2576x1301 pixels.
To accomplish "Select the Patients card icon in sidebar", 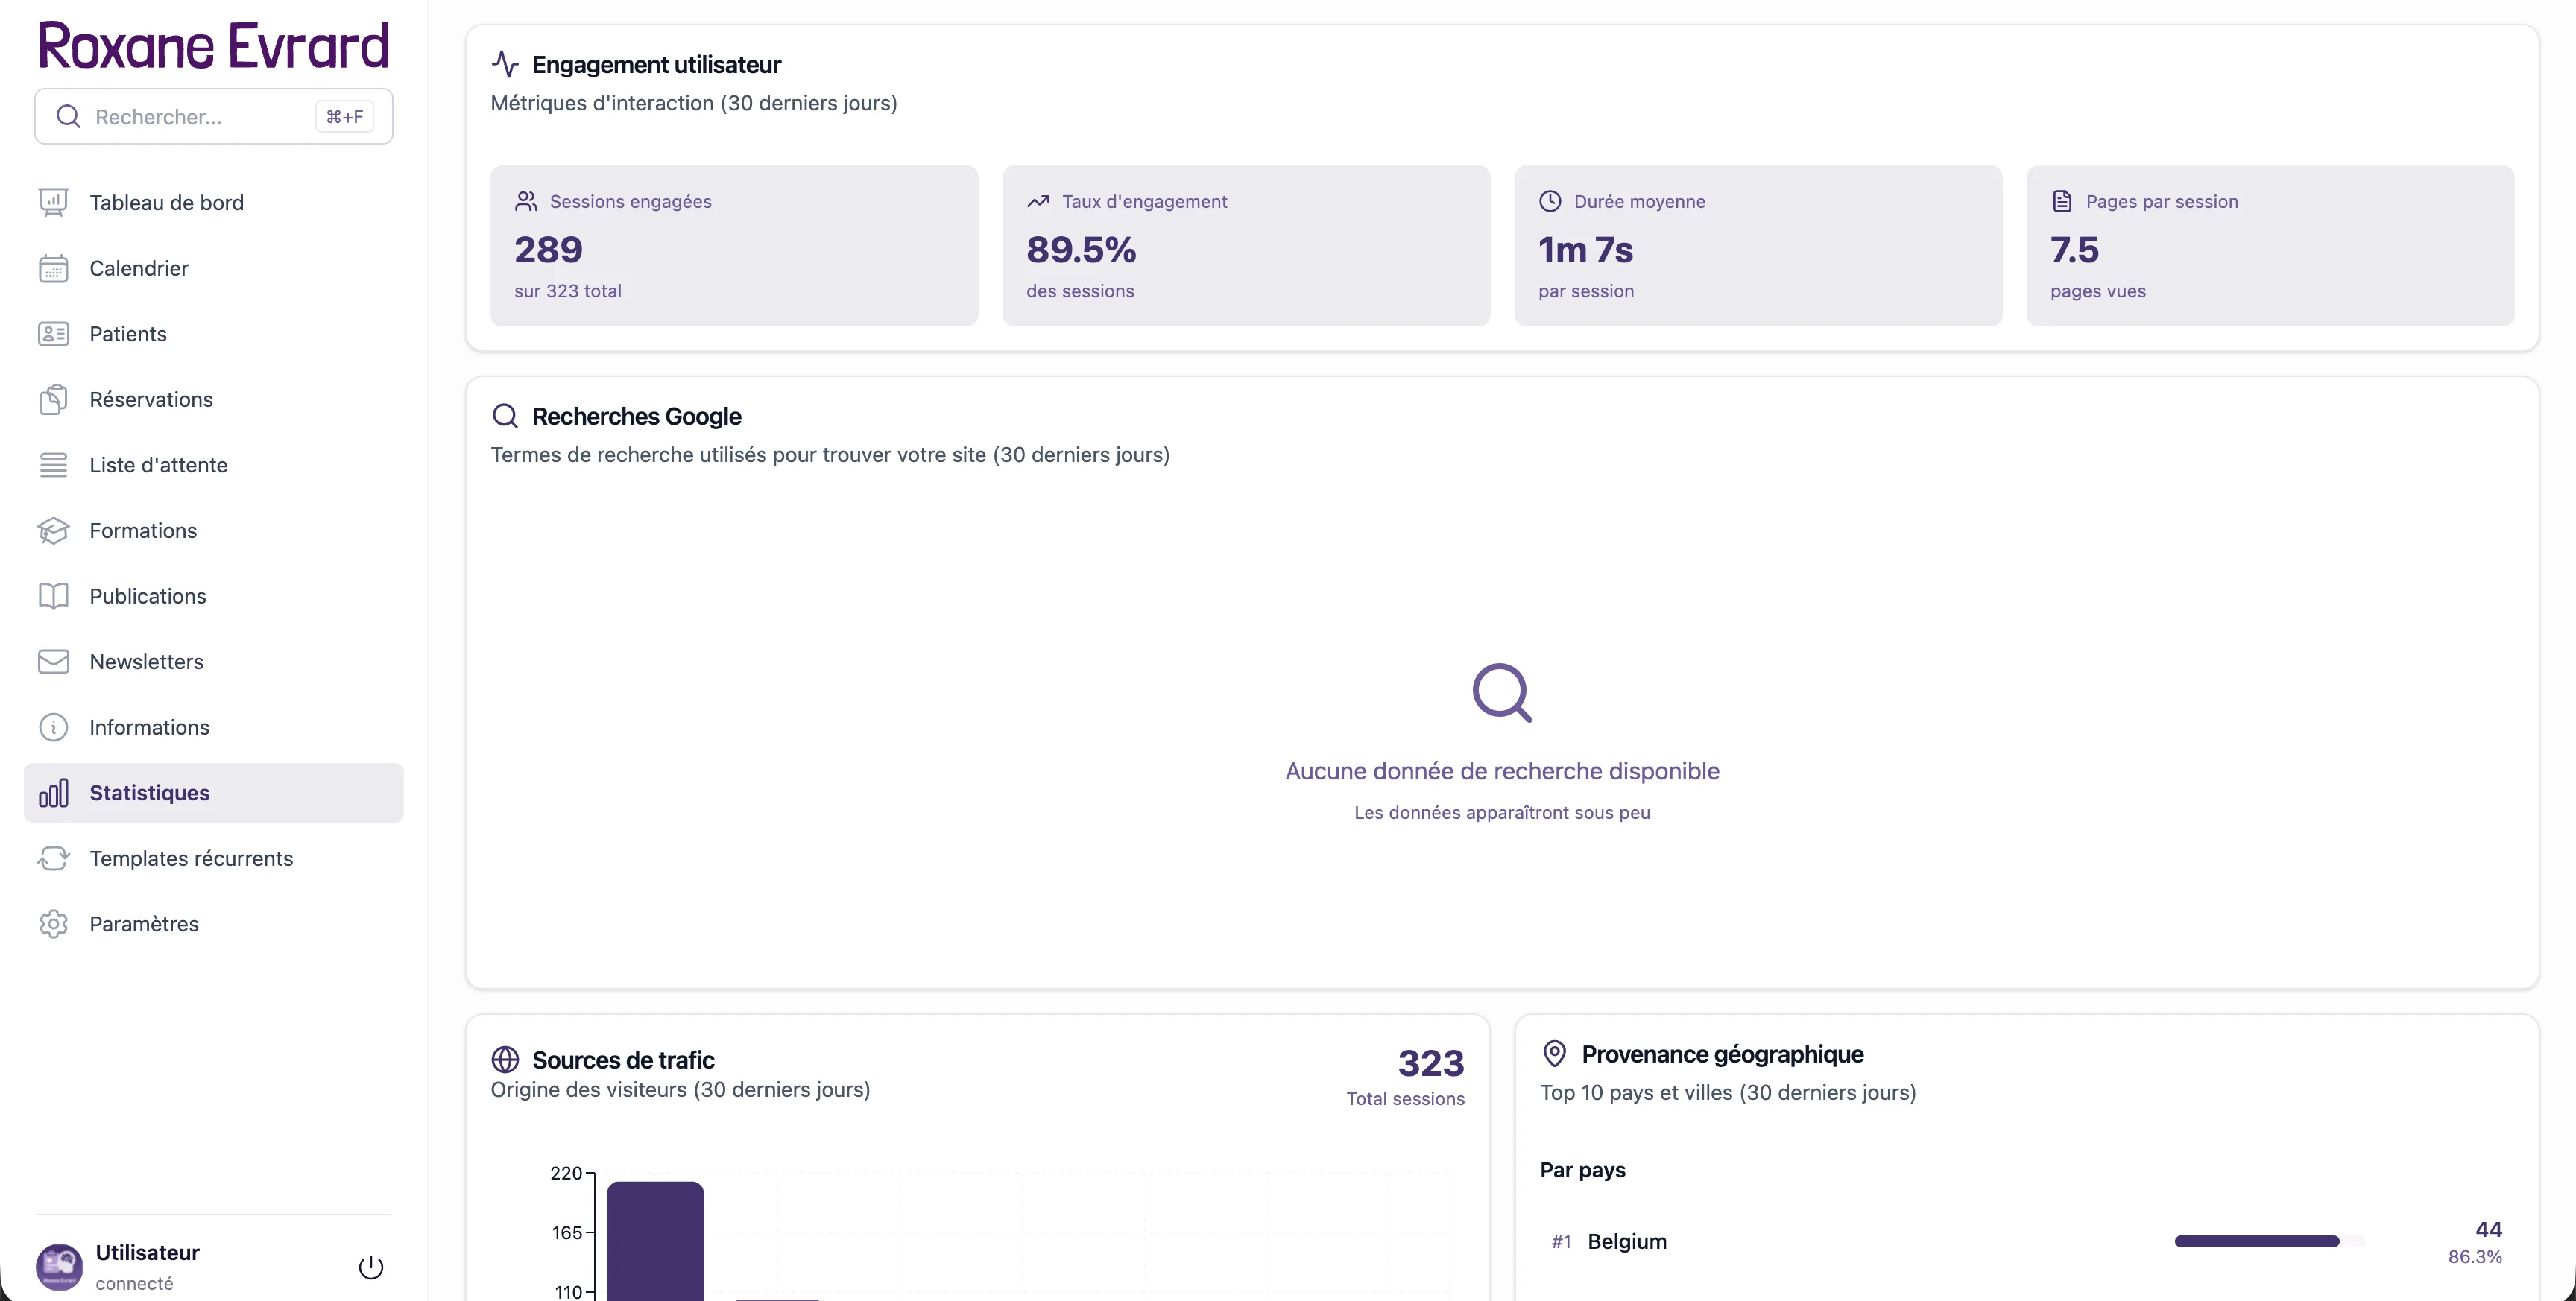I will 54,333.
